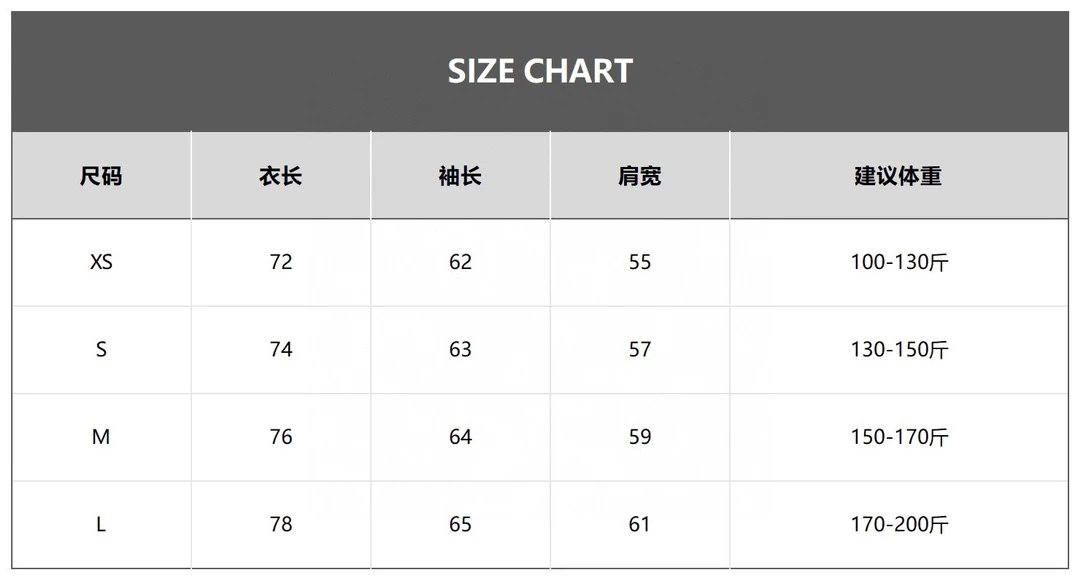Click the L size cell

click(x=101, y=524)
